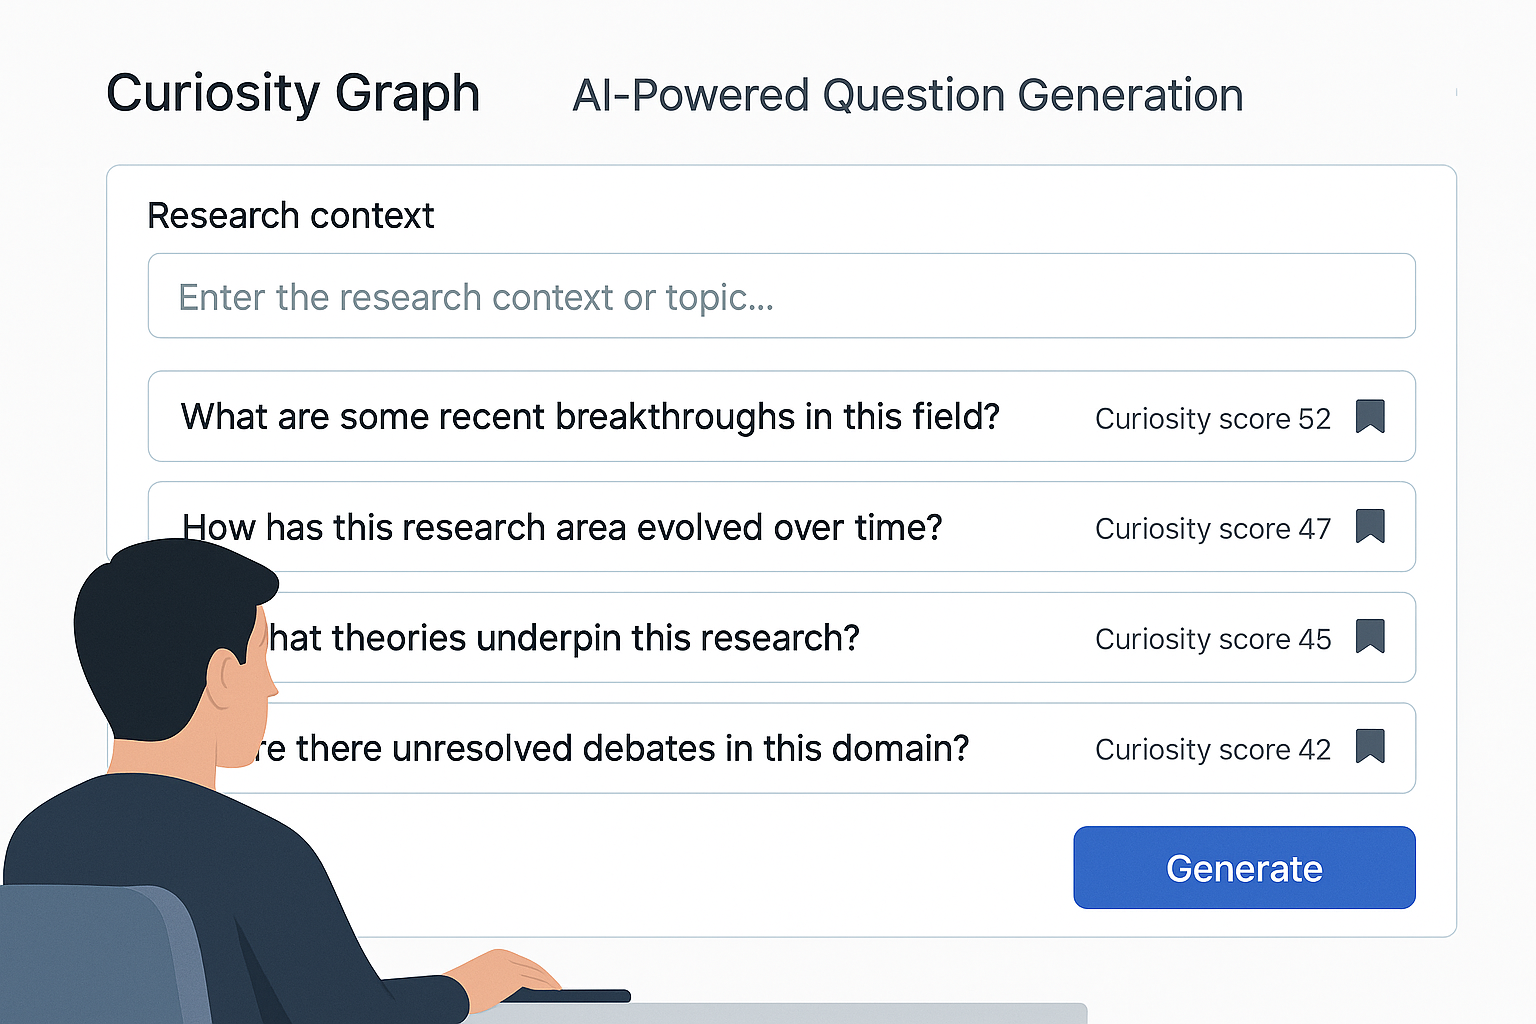Click the Research context label
The image size is (1536, 1024).
click(290, 216)
